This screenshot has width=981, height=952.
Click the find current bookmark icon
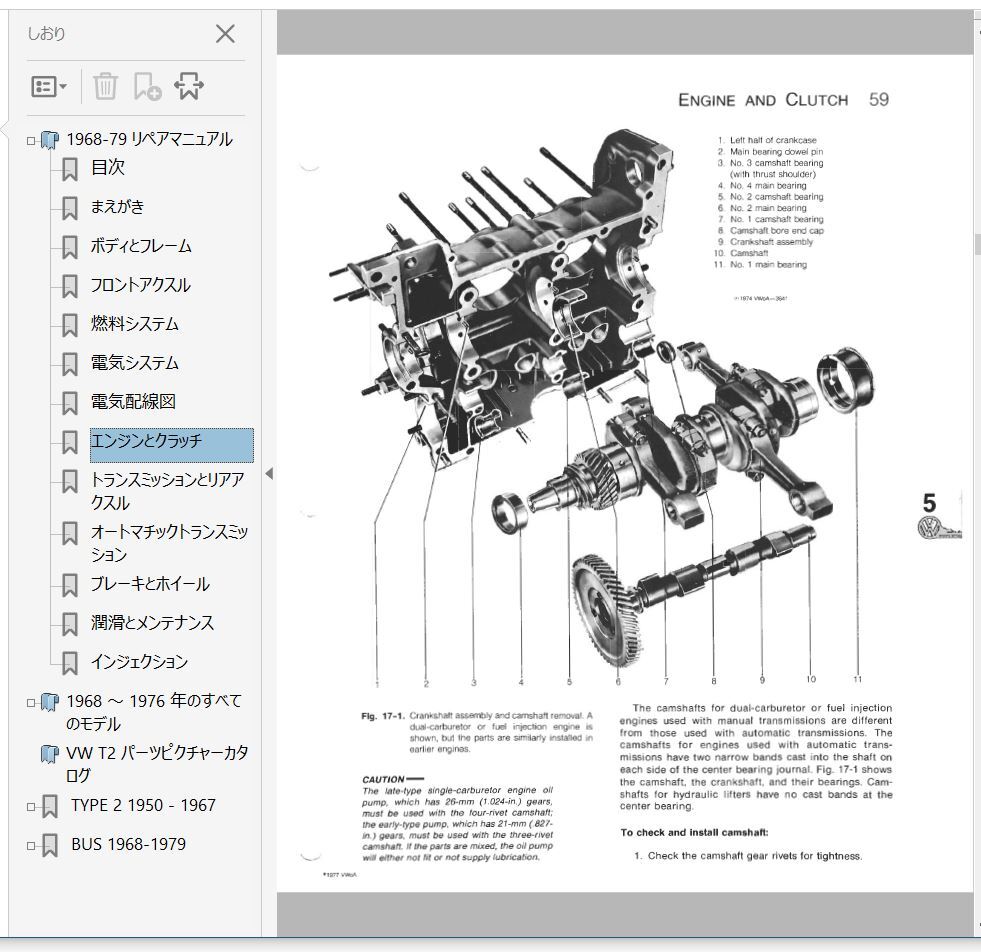click(189, 86)
